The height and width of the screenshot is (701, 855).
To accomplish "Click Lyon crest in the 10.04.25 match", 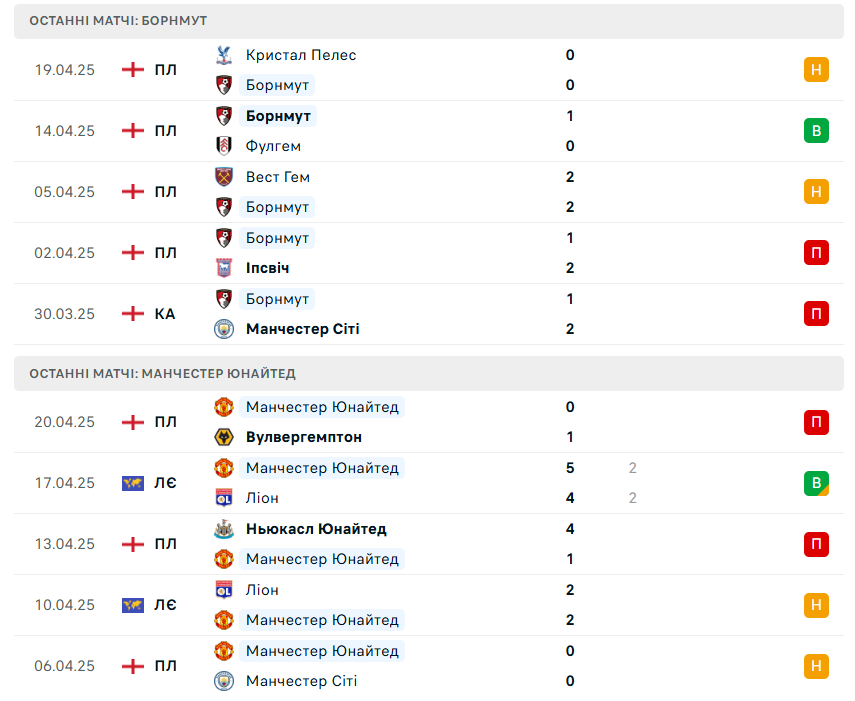I will 224,590.
